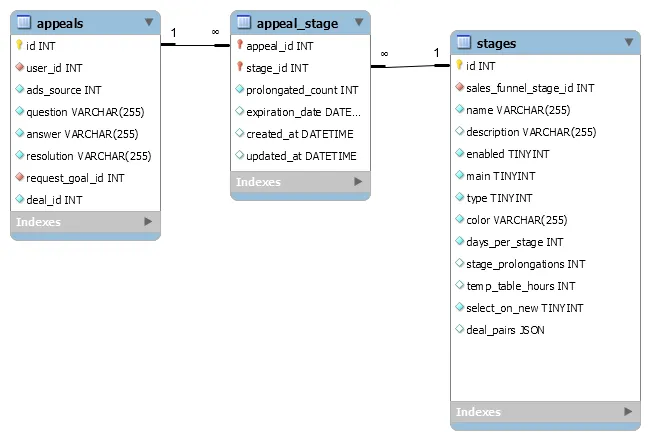The image size is (650, 440).
Task: Select the select_on_new TINYINT column text
Action: point(525,308)
